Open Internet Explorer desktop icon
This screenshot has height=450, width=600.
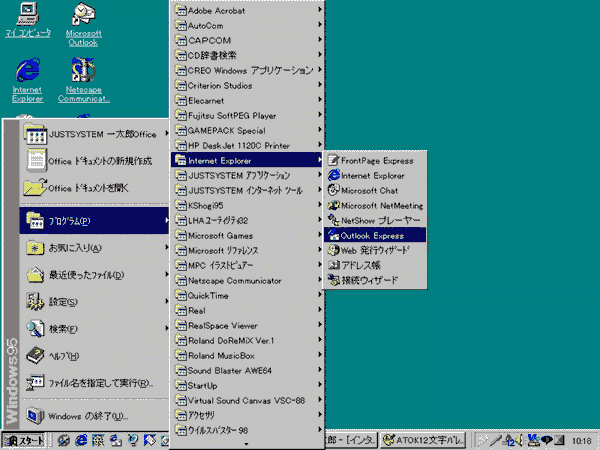coord(28,80)
